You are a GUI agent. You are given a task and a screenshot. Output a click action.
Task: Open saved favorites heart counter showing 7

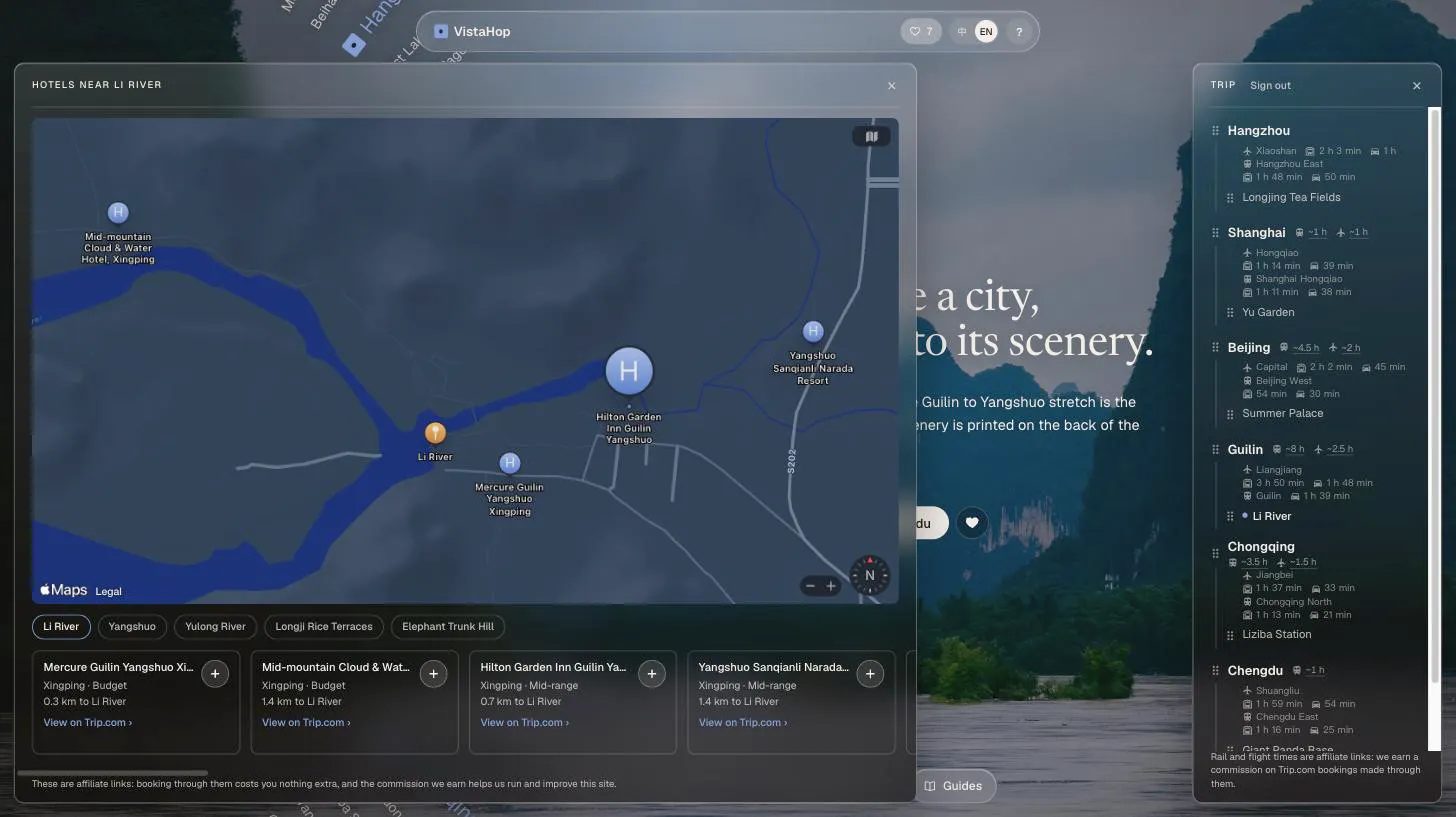point(921,31)
